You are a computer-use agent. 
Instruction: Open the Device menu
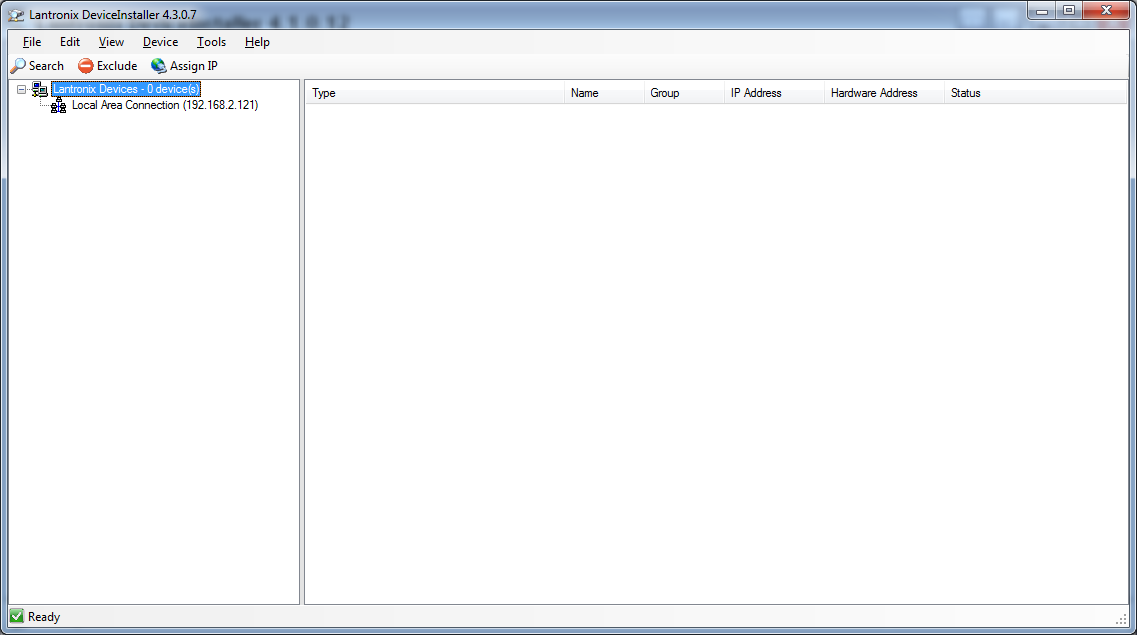click(x=160, y=42)
